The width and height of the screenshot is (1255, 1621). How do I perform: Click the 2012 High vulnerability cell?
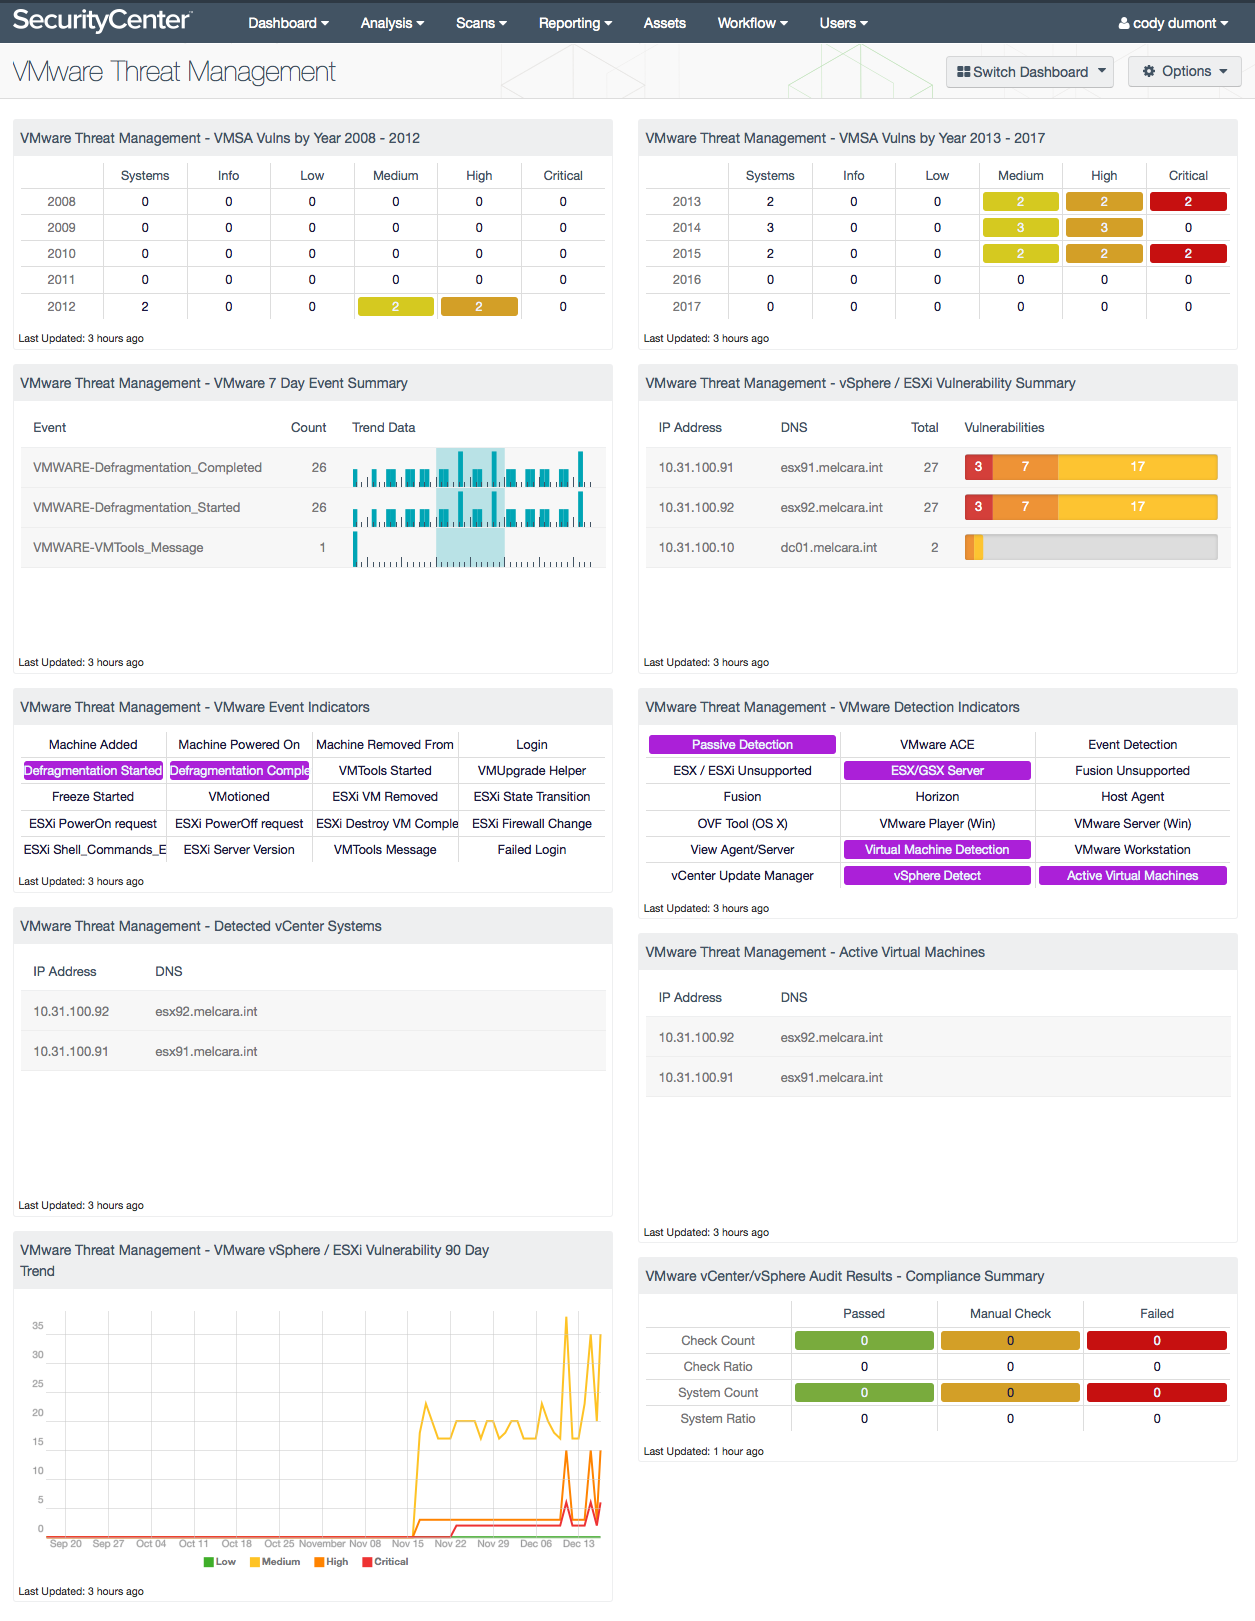[x=479, y=307]
